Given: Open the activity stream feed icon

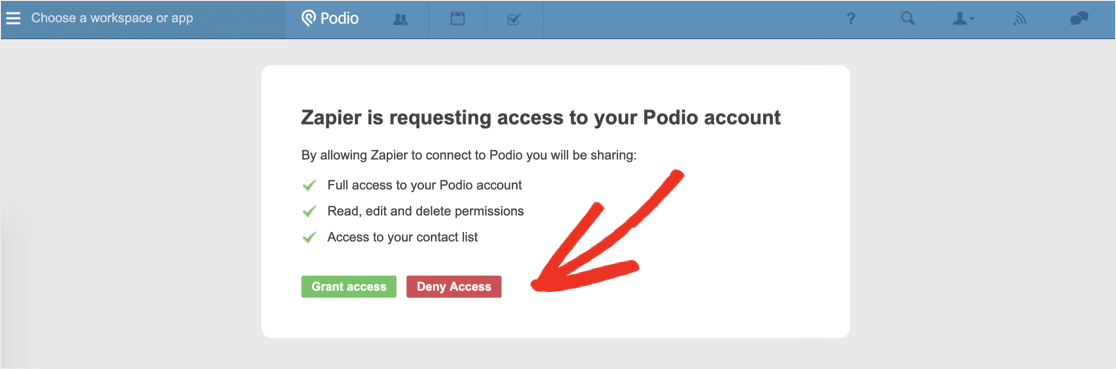Looking at the screenshot, I should [x=1020, y=20].
